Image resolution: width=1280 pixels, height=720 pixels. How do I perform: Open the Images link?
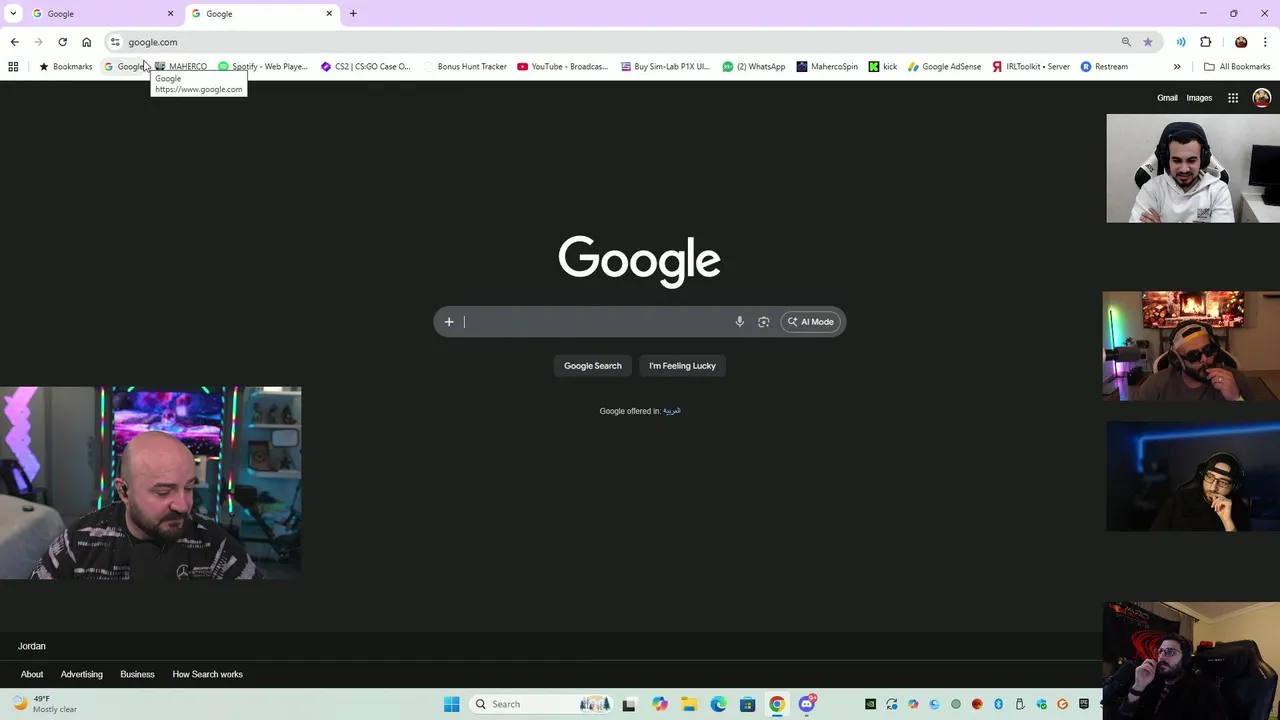pyautogui.click(x=1199, y=98)
